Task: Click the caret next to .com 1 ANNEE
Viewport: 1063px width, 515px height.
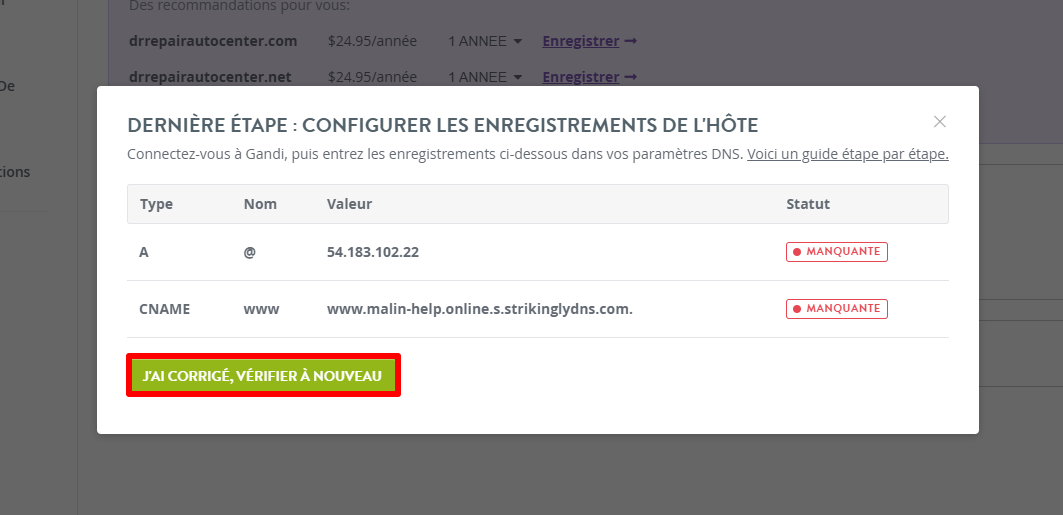Action: 518,41
